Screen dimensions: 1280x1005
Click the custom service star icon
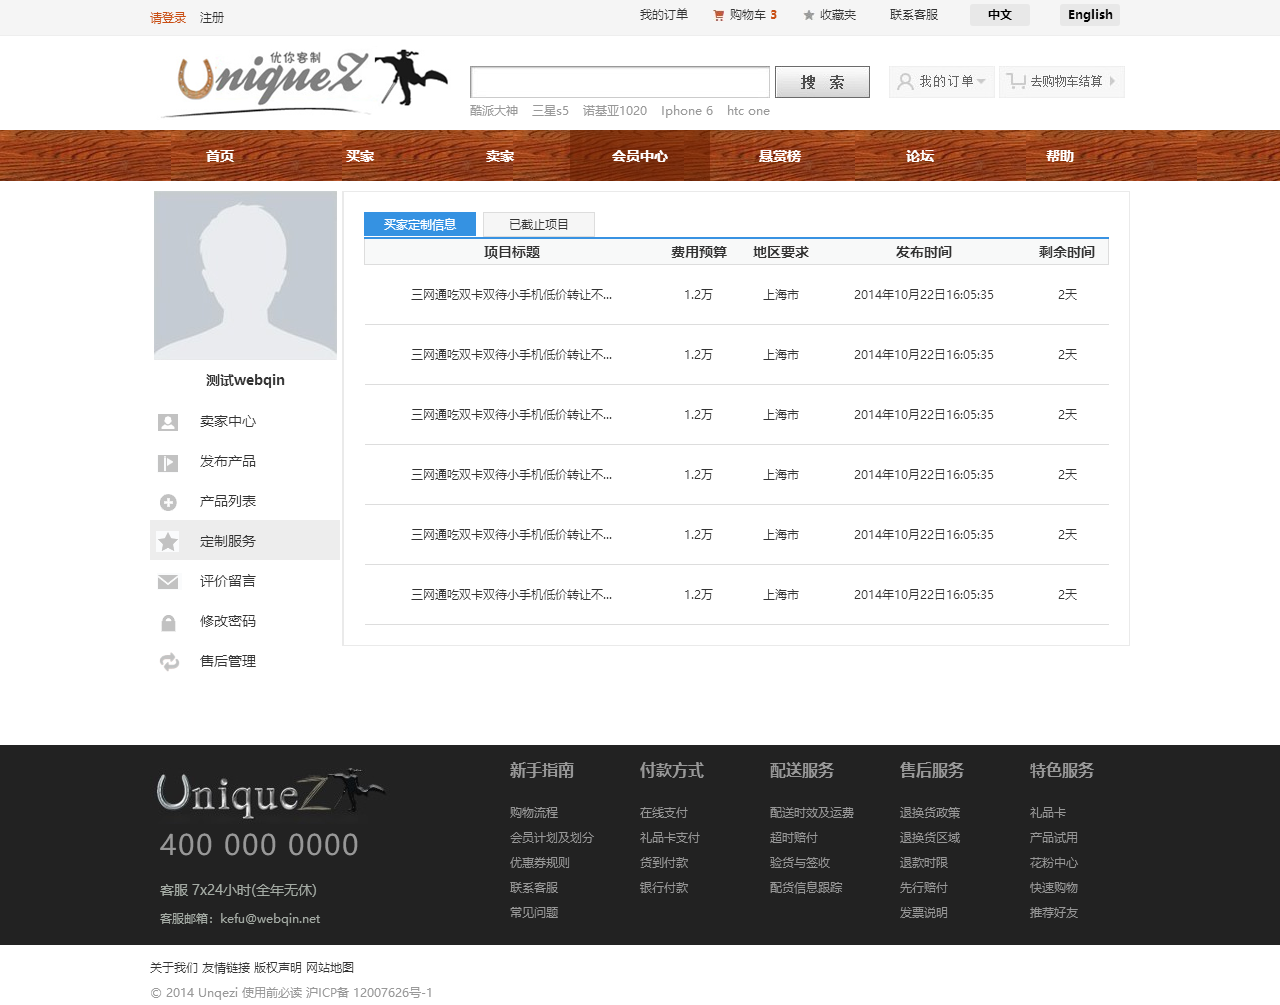(168, 541)
